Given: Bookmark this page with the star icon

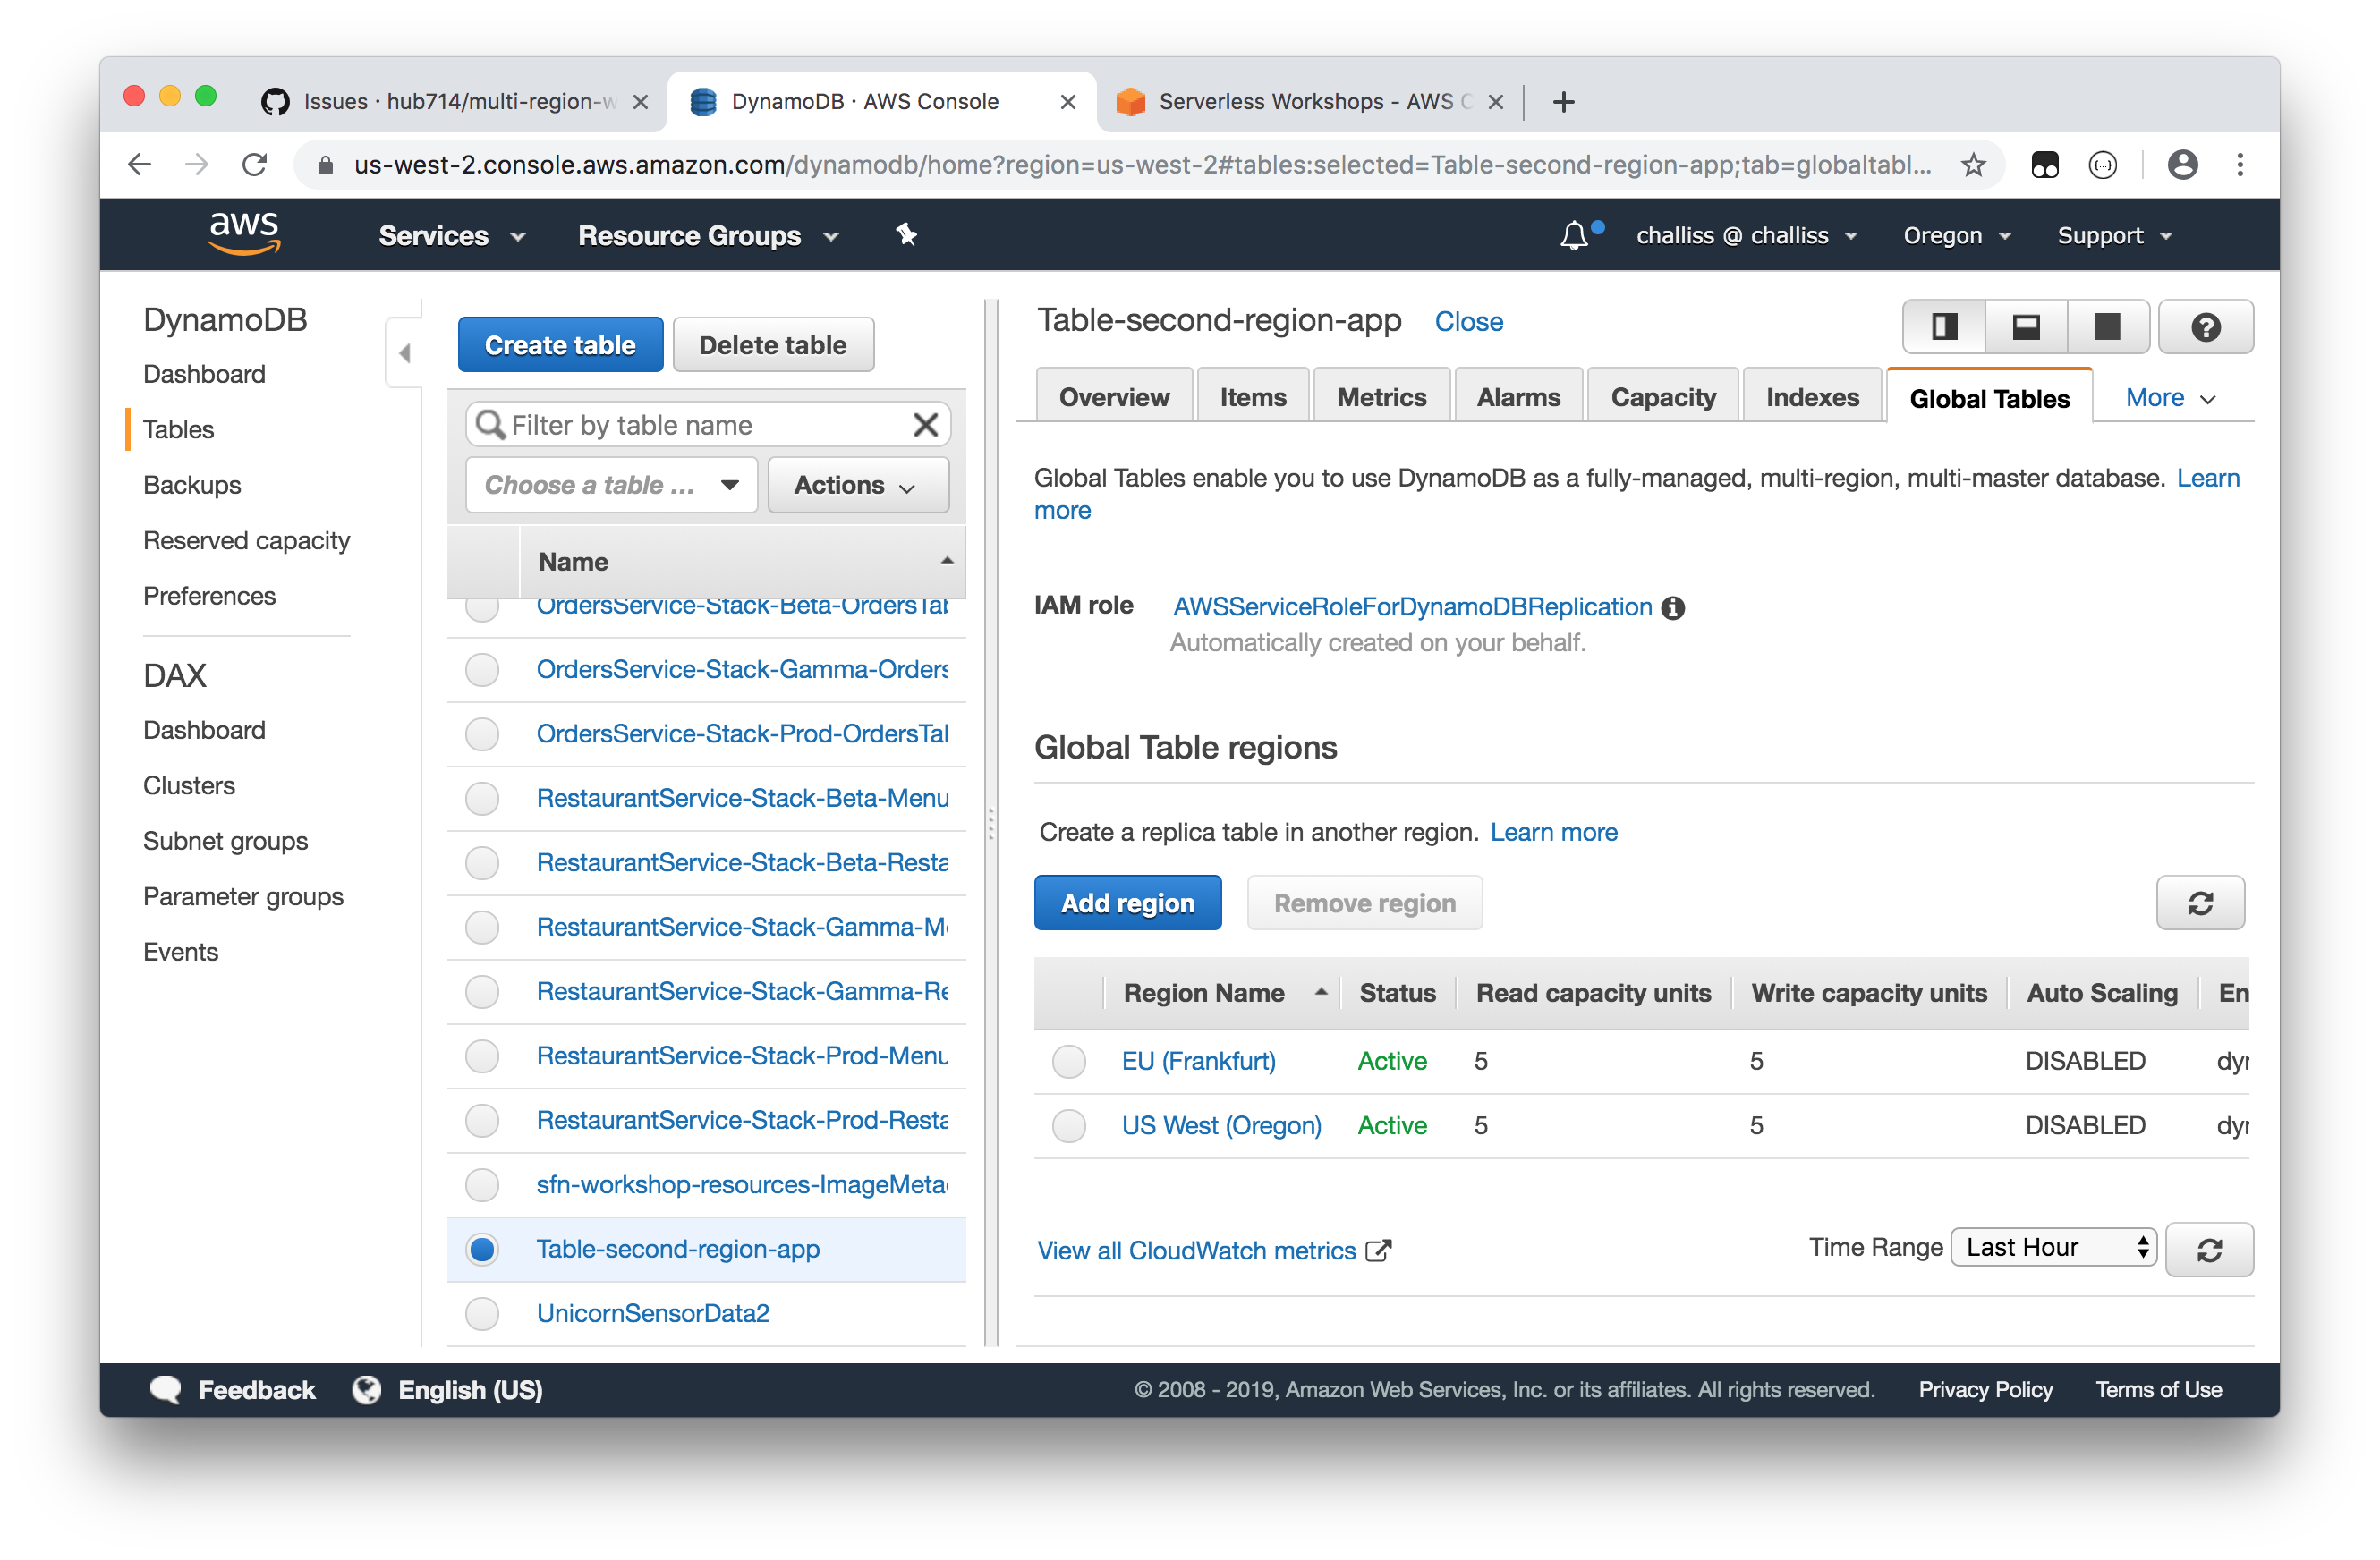Looking at the screenshot, I should (x=1973, y=164).
